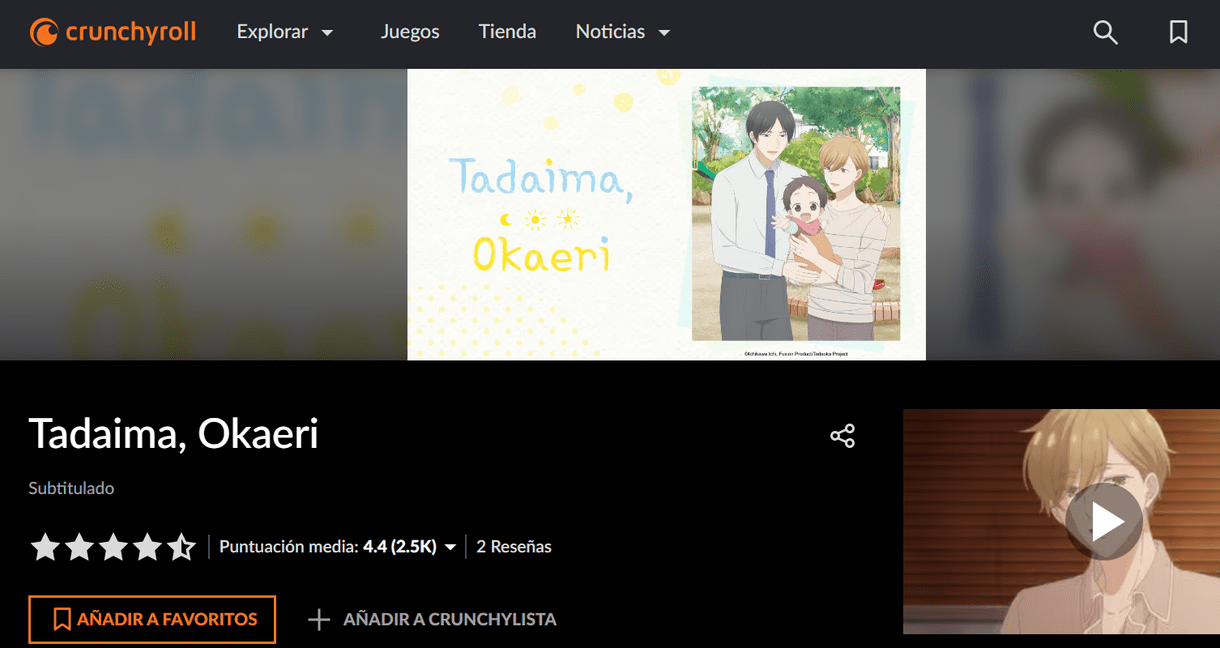Screen dimensions: 1220x648
Task: Expand the Explorar menu
Action: coord(285,32)
